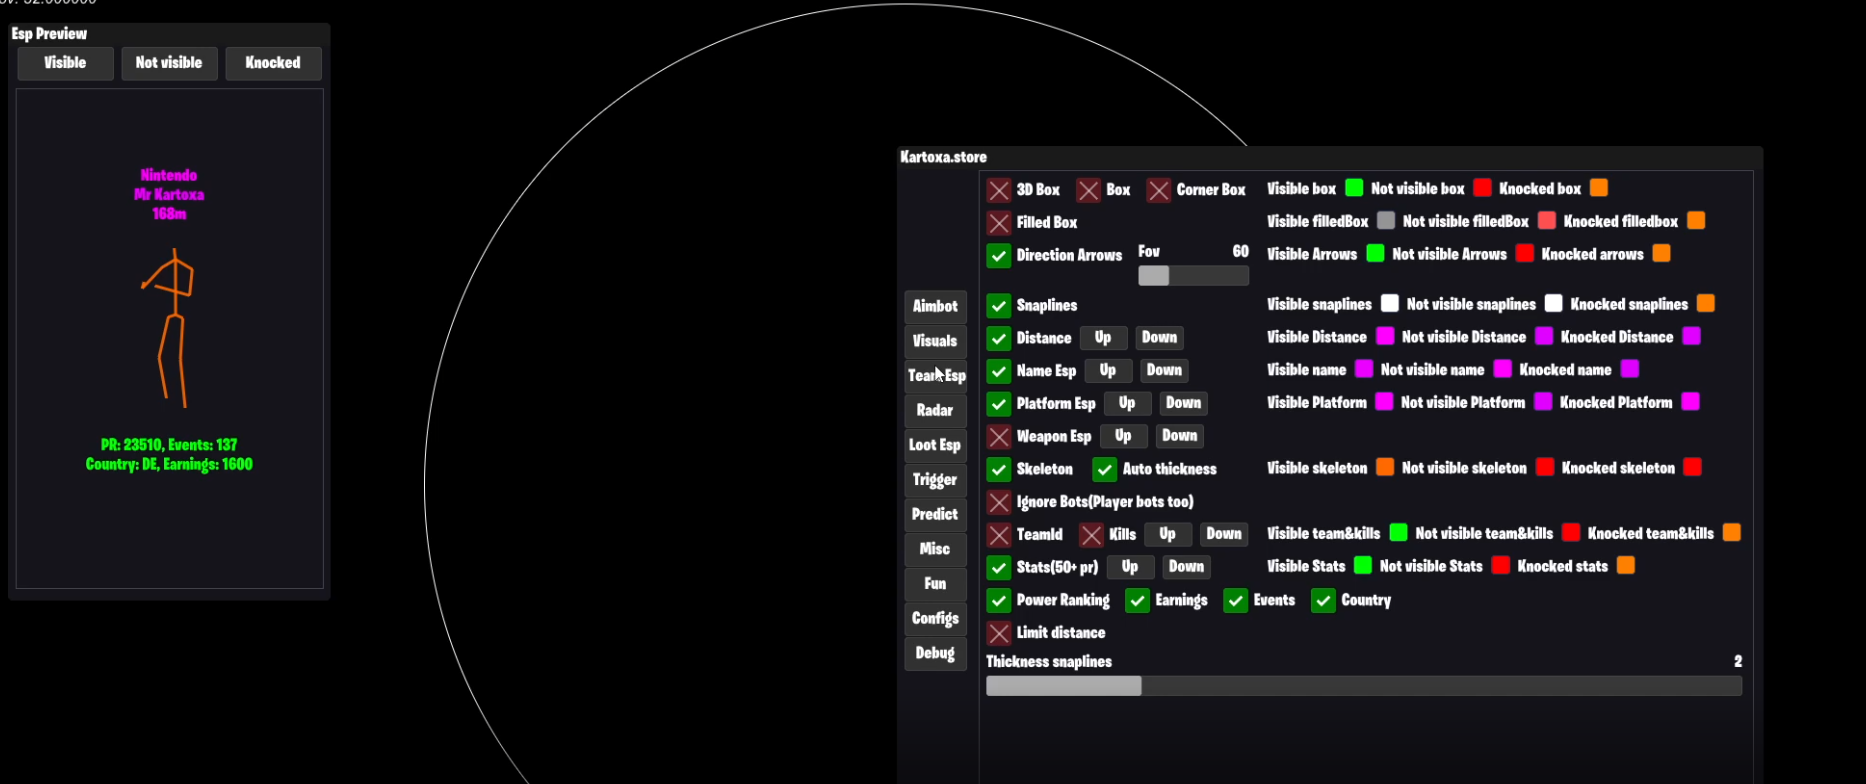1866x784 pixels.
Task: Show Visible preview in Esp Preview
Action: 65,63
